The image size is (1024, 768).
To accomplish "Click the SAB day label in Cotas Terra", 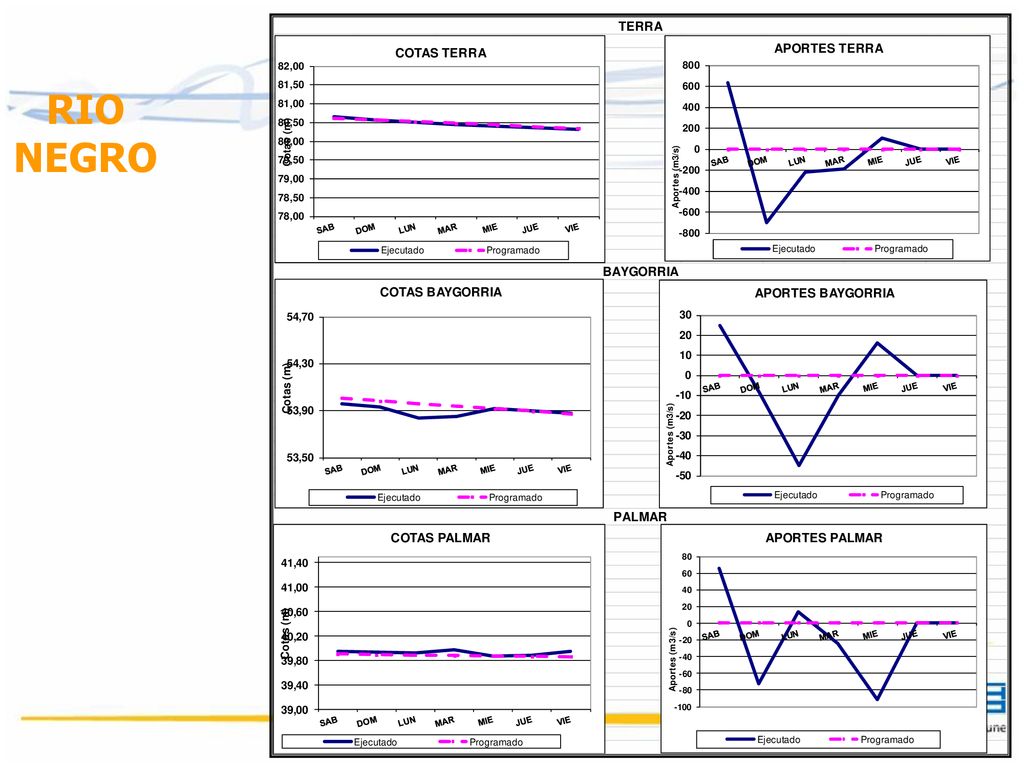I will 325,229.
